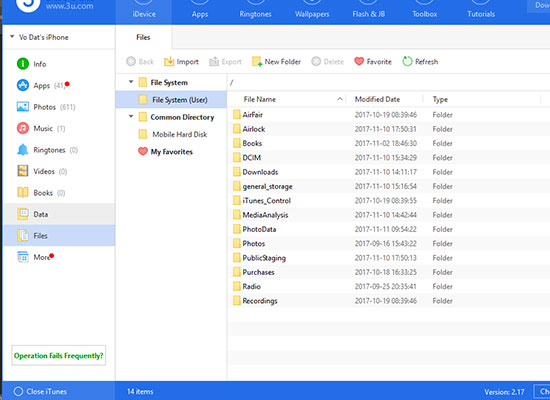Sort by the File Name column header
The height and width of the screenshot is (400, 550).
pyautogui.click(x=260, y=99)
